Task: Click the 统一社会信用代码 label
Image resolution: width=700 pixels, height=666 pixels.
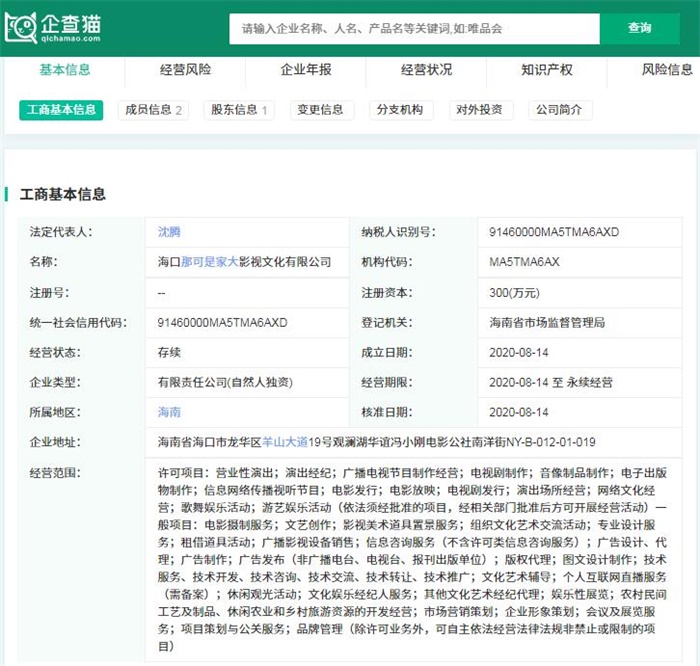Action: [x=78, y=322]
